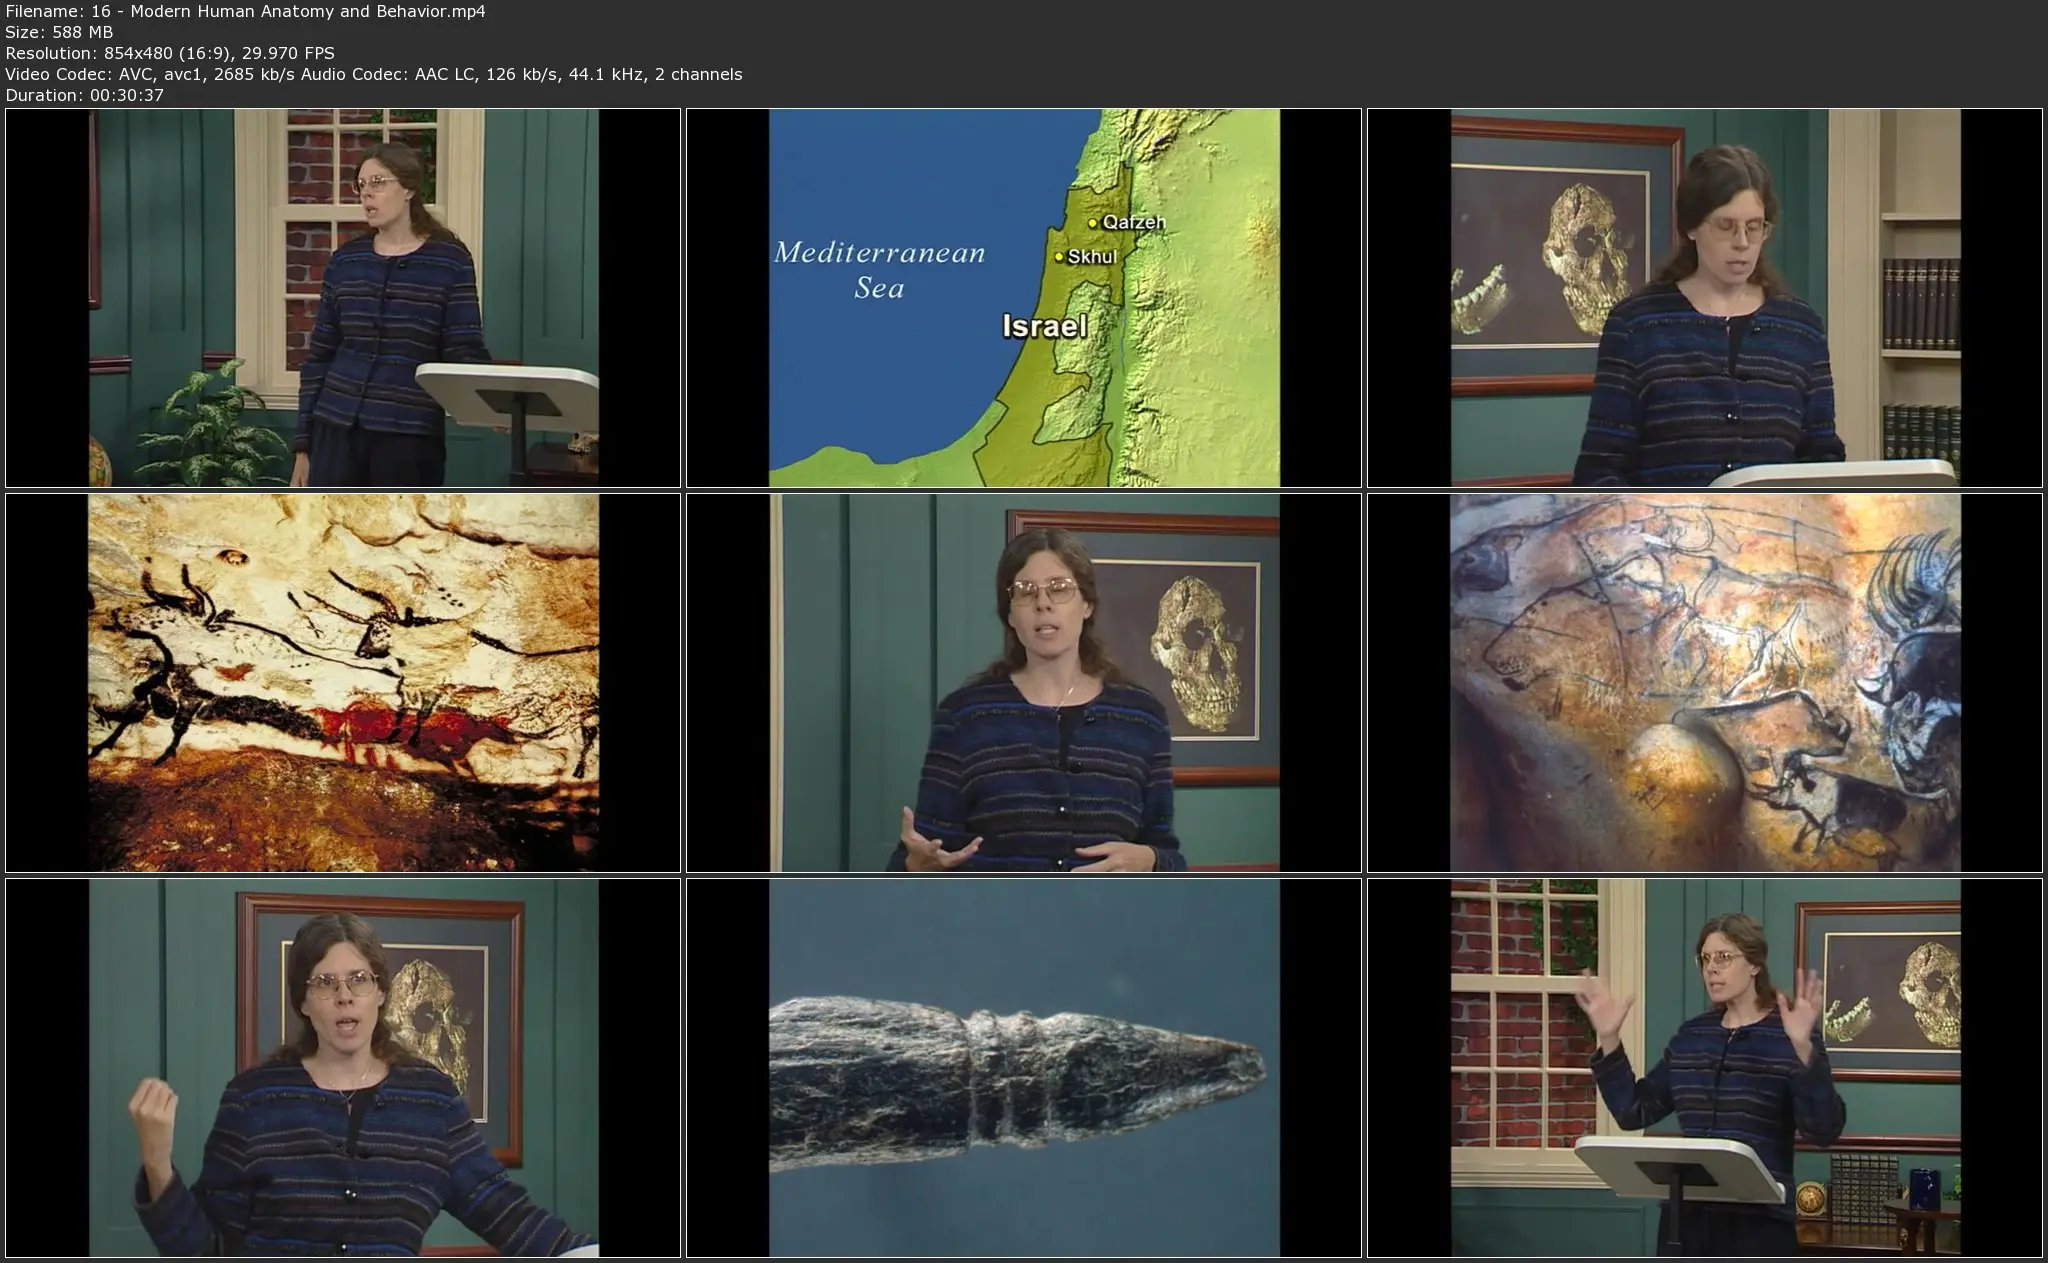The image size is (2048, 1263).
Task: Open thumbnail of lecturer with raised fist
Action: [343, 1068]
